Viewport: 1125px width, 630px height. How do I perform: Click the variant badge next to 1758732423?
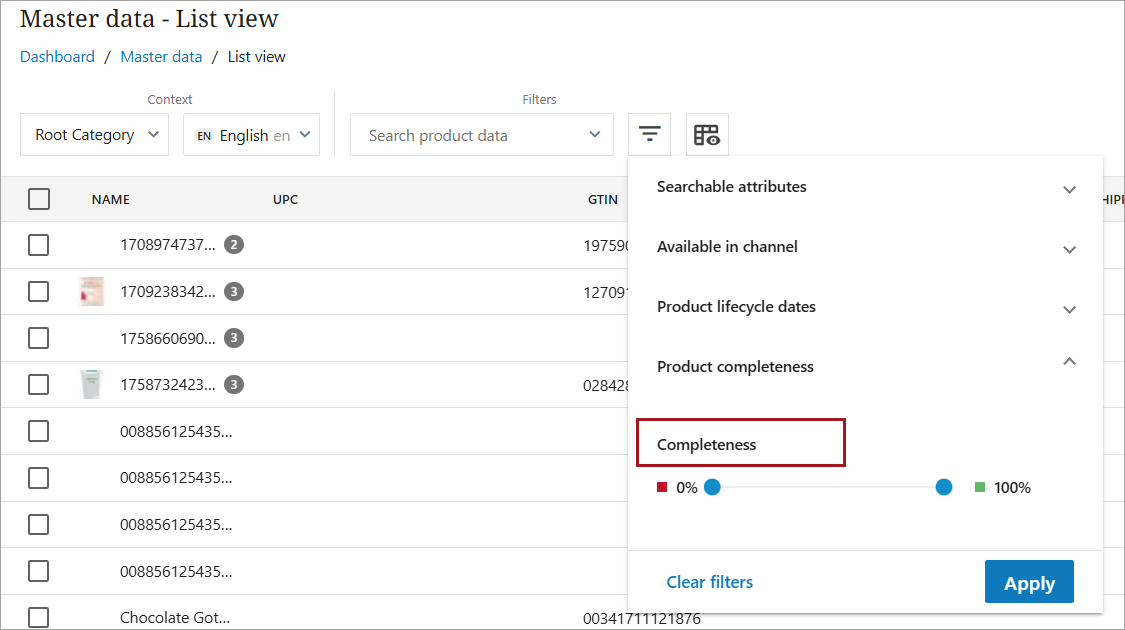pyautogui.click(x=234, y=385)
